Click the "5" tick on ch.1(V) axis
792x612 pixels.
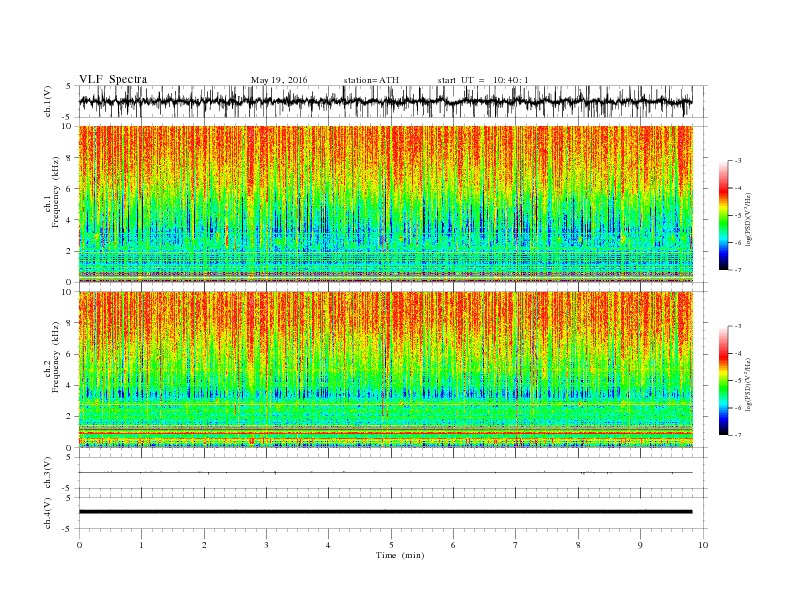click(69, 86)
